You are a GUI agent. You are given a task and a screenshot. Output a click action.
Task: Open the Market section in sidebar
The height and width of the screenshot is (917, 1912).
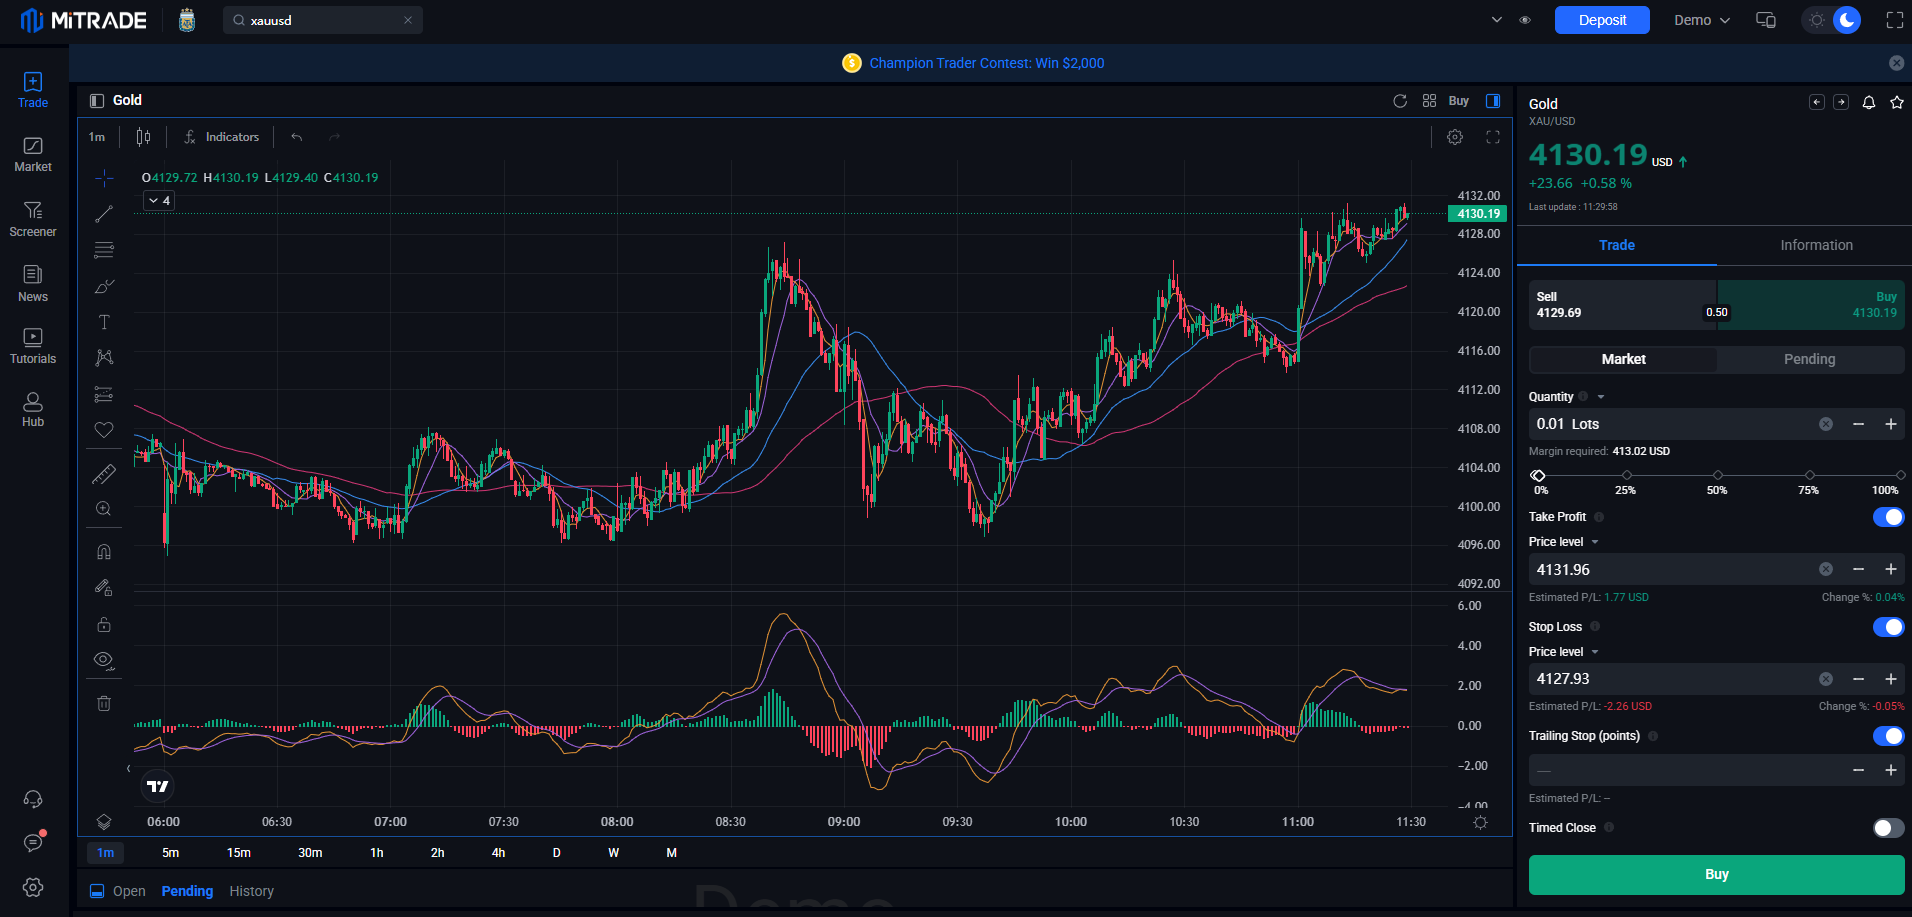tap(33, 155)
